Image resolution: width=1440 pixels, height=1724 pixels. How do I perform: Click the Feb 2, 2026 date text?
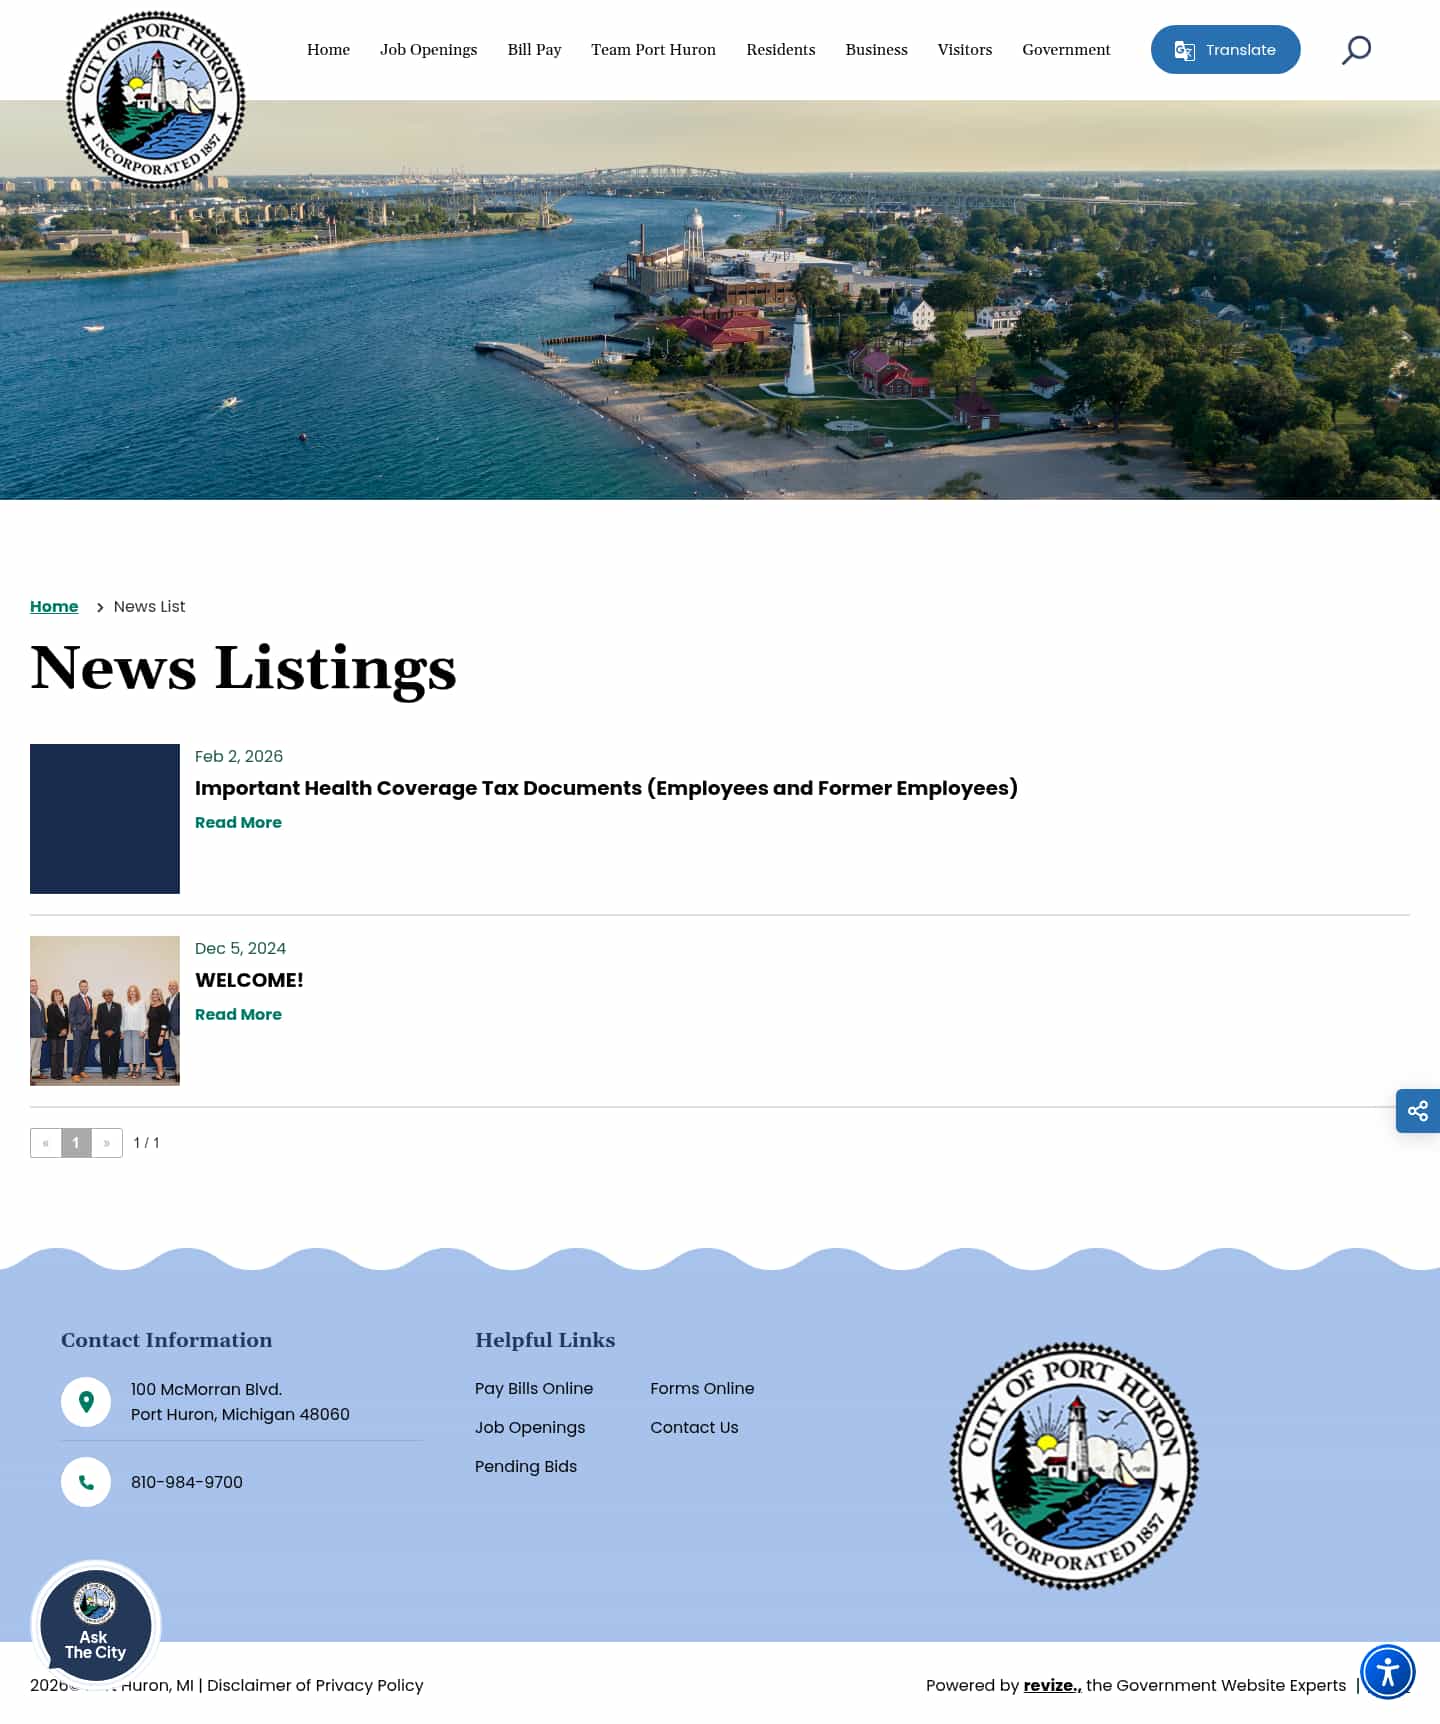pos(239,756)
